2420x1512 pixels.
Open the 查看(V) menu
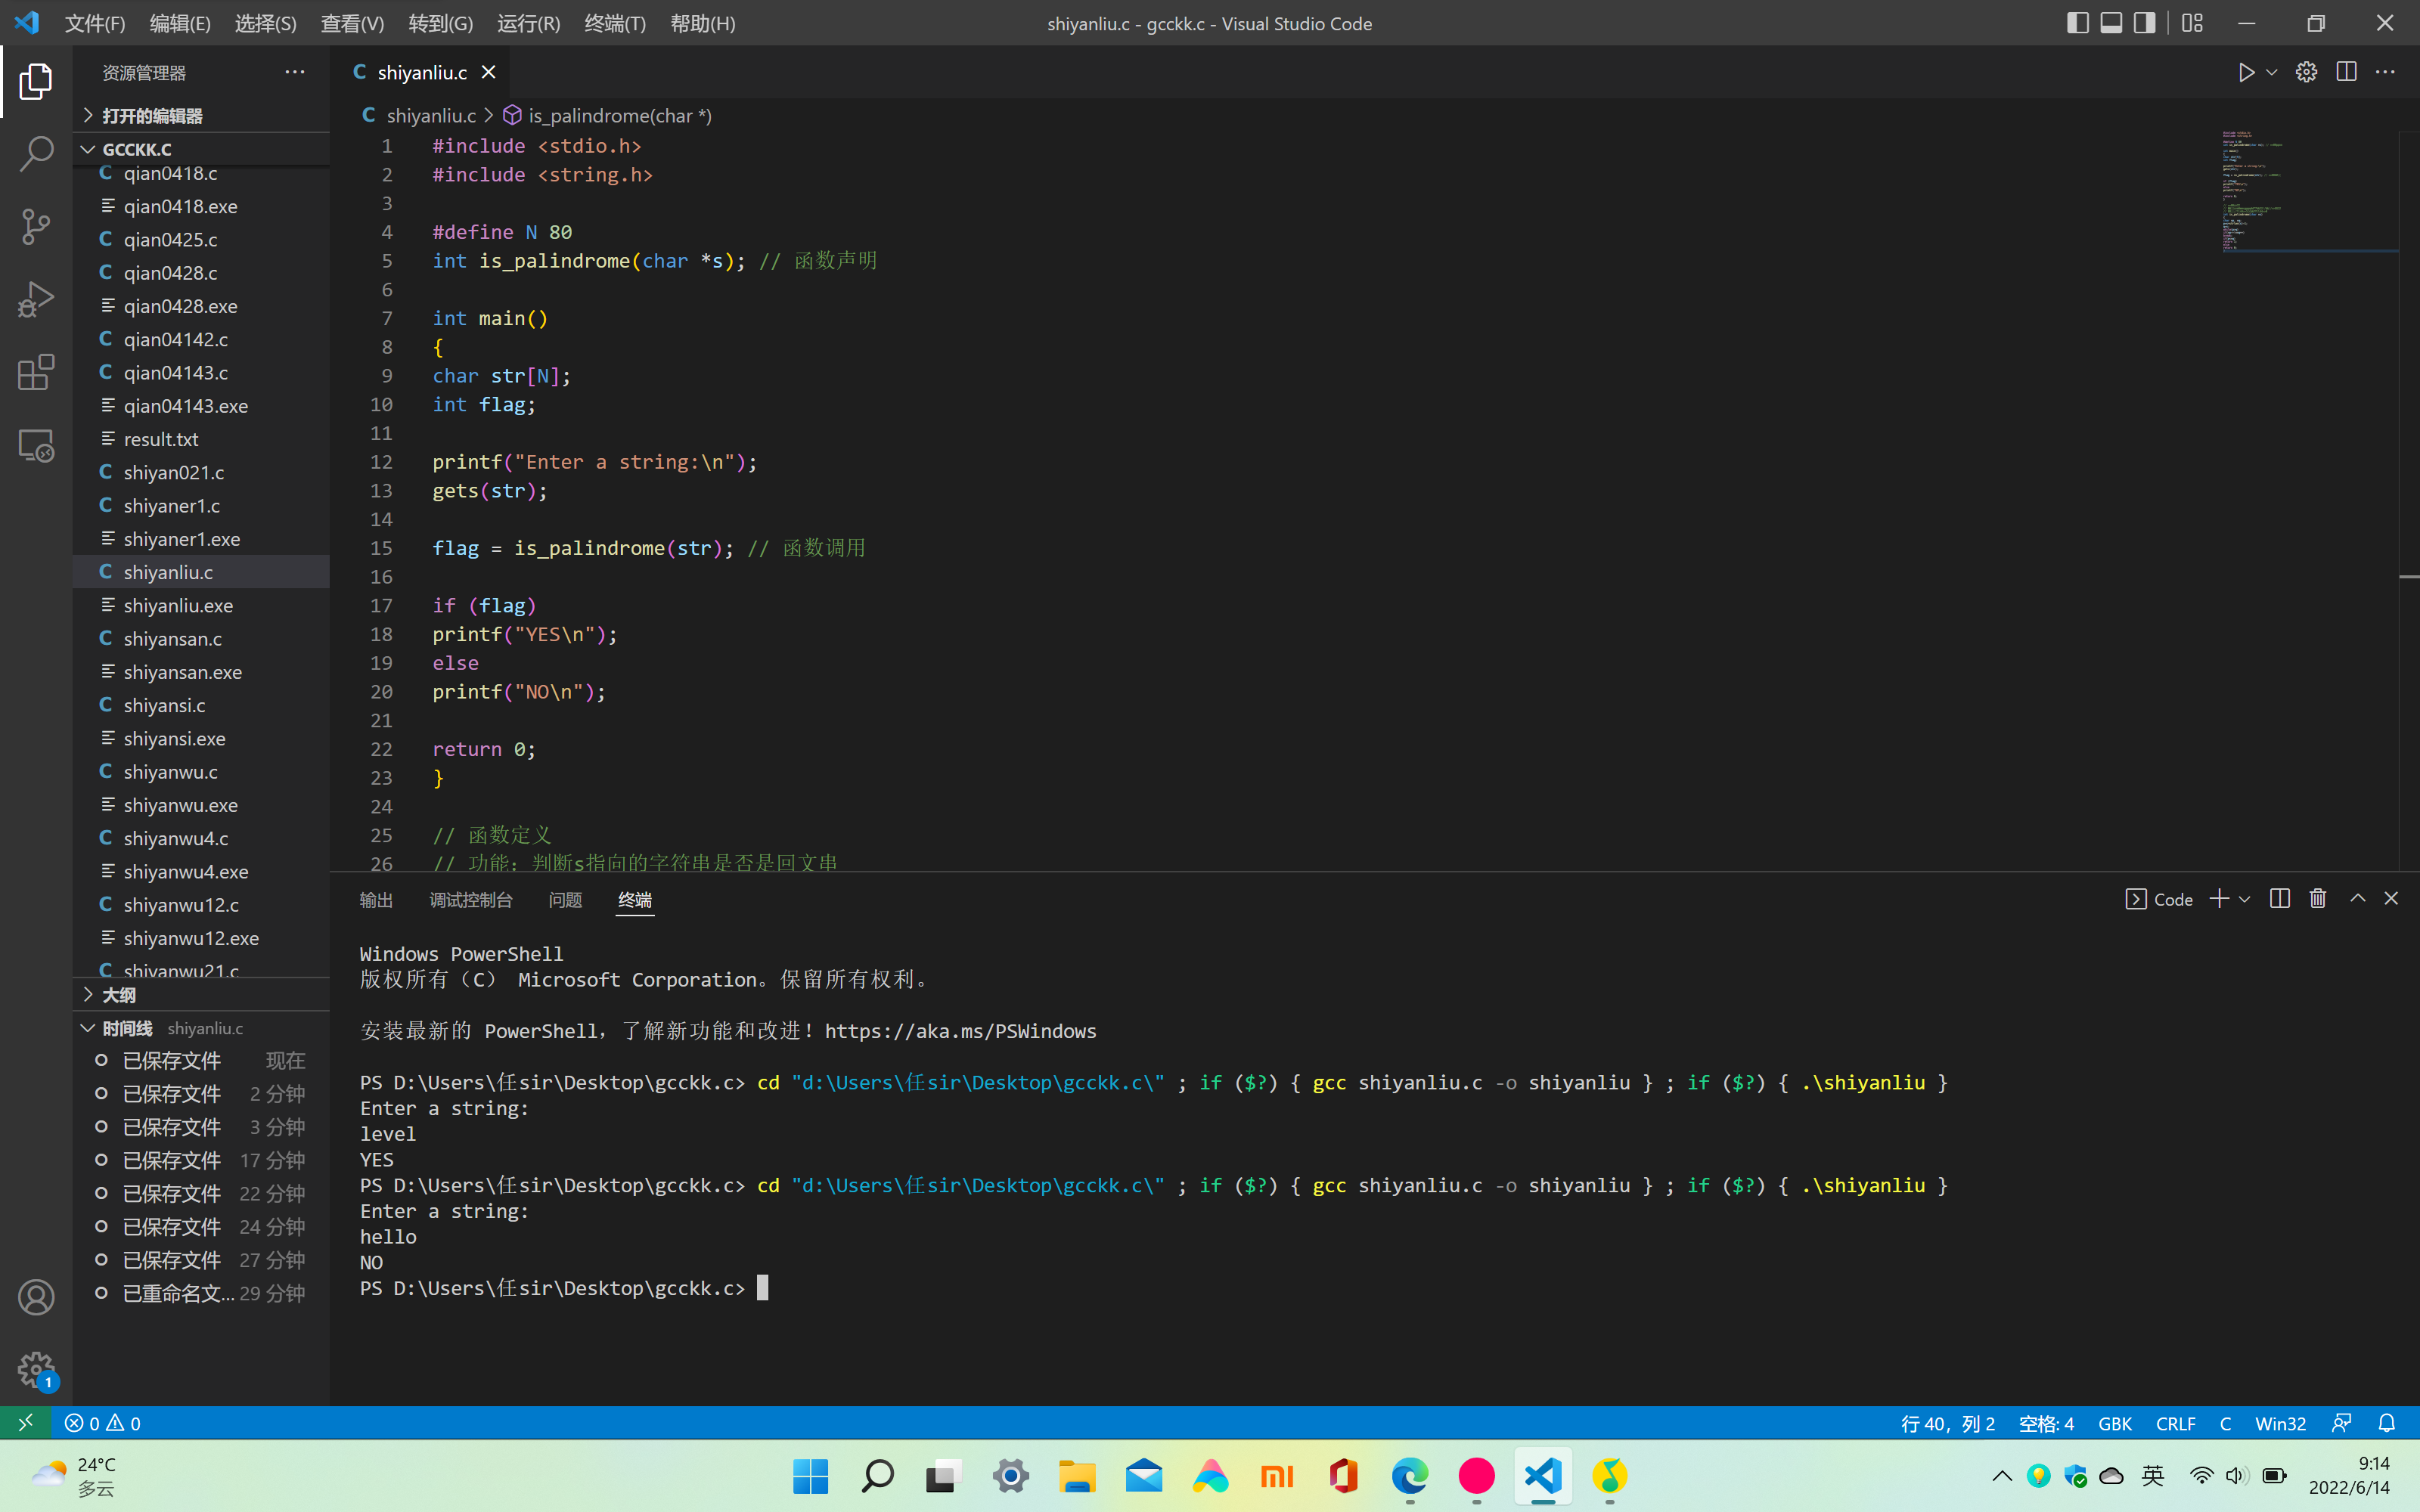pyautogui.click(x=352, y=23)
